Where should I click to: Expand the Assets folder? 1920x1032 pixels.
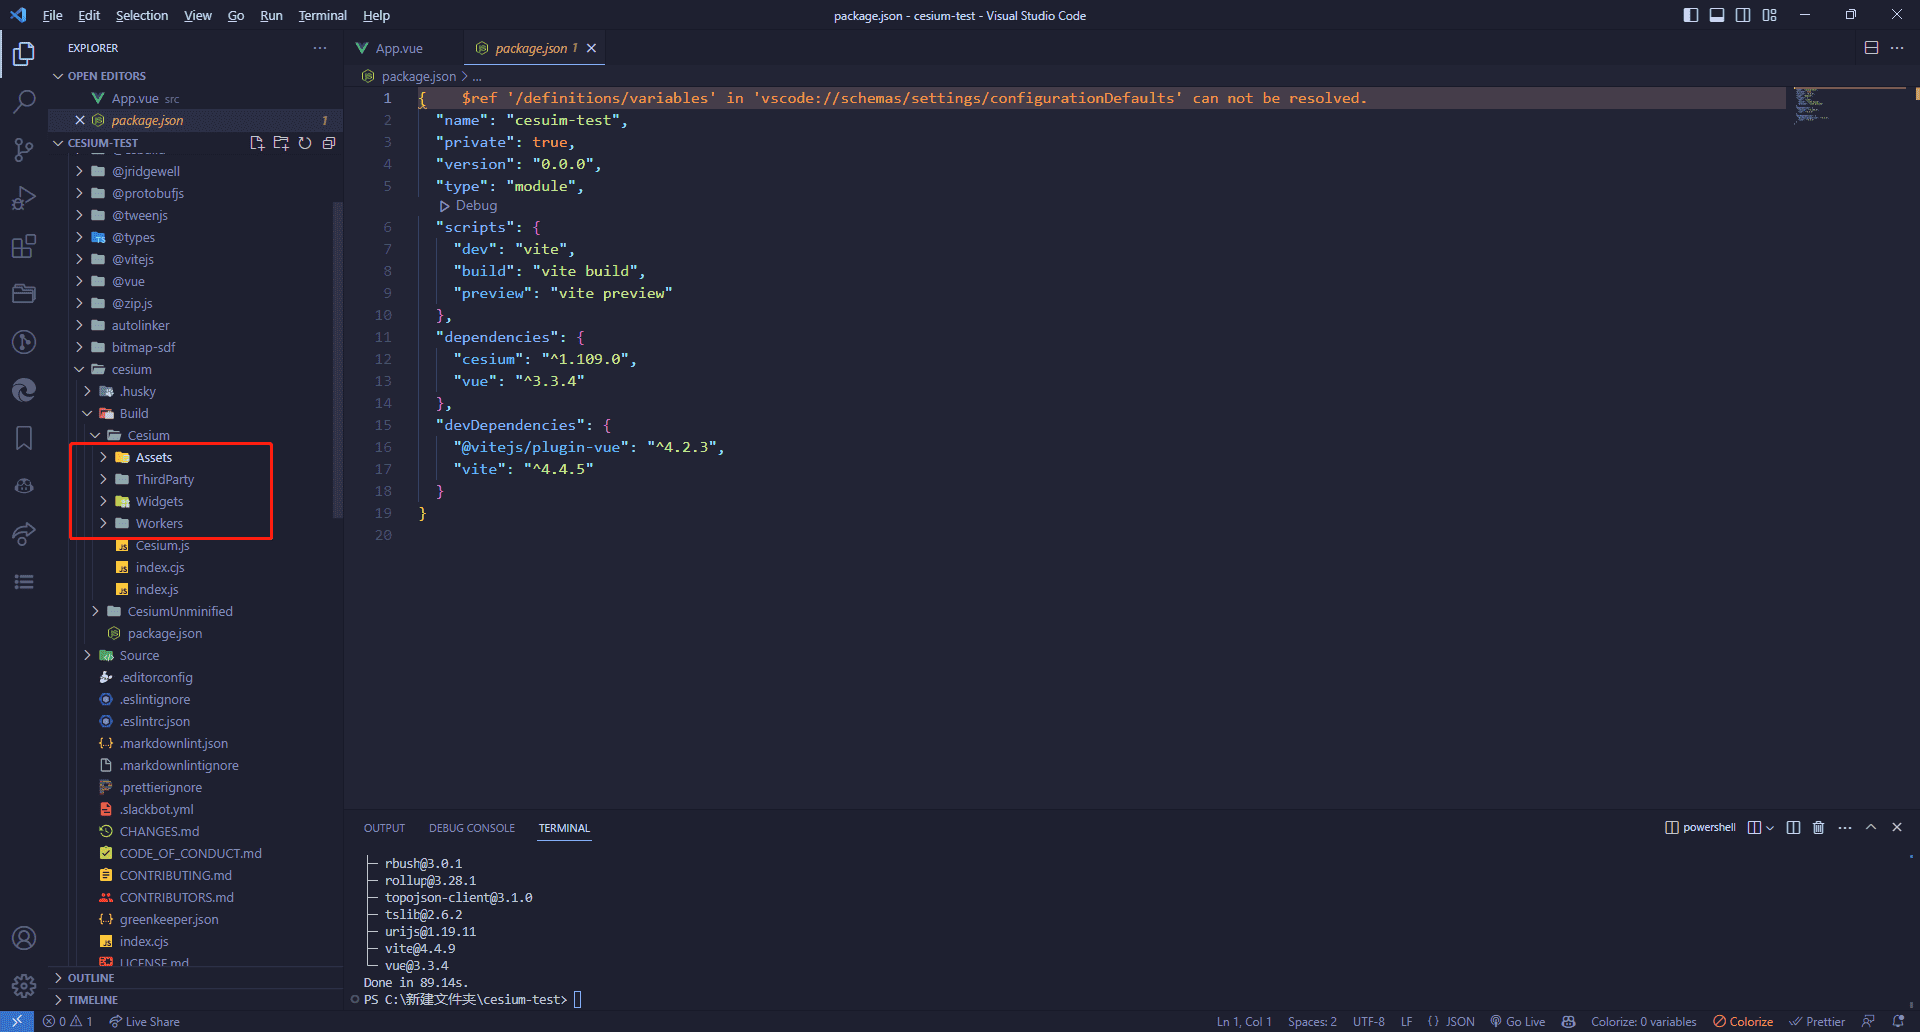pos(154,457)
